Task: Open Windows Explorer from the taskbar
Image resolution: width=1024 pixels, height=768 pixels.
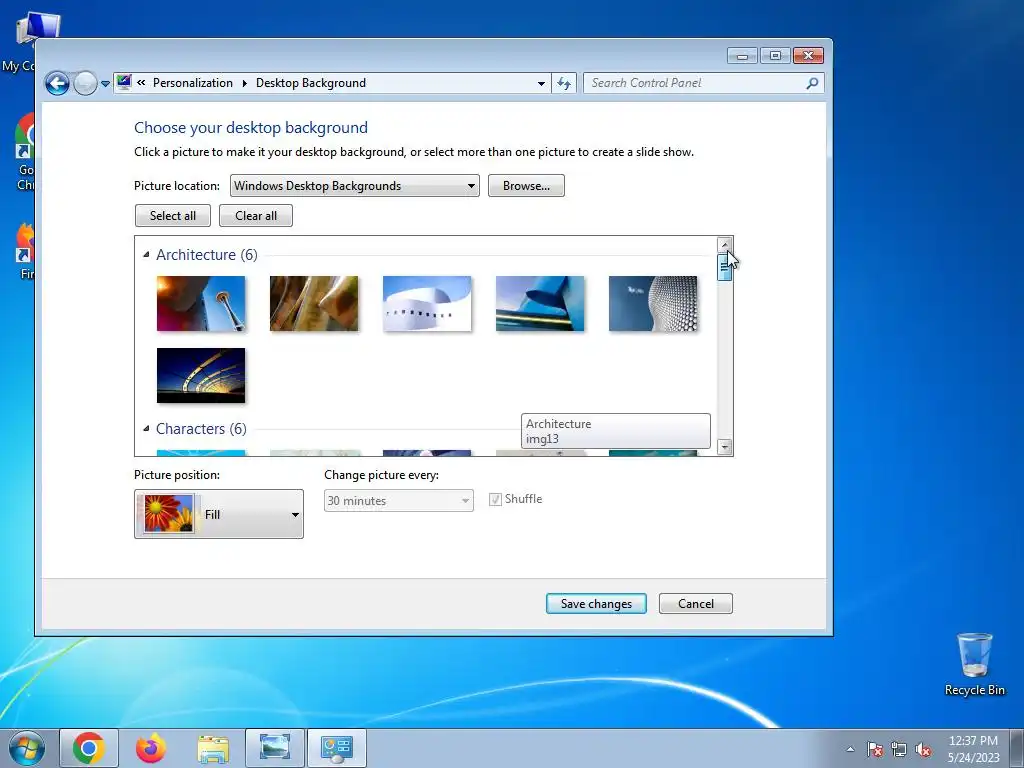Action: point(213,748)
